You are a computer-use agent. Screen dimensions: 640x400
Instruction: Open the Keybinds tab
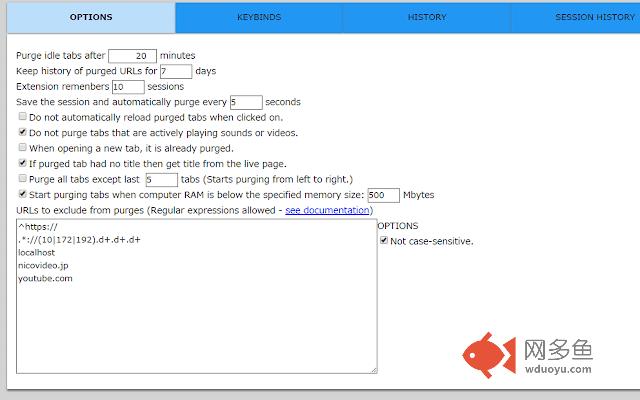[x=259, y=17]
